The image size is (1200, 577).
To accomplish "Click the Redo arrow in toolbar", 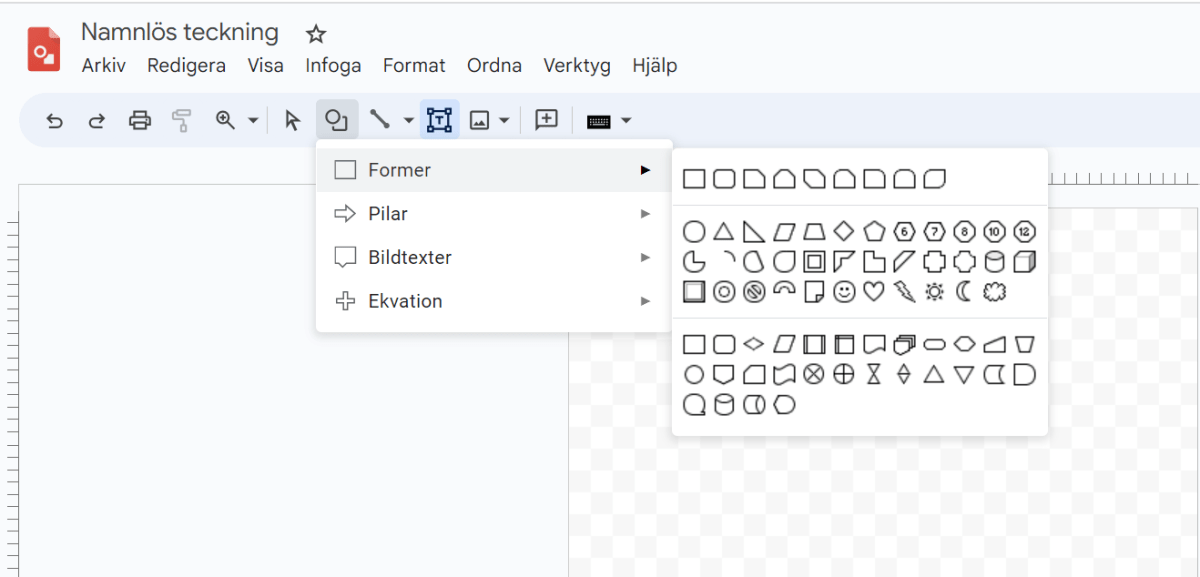I will (97, 121).
